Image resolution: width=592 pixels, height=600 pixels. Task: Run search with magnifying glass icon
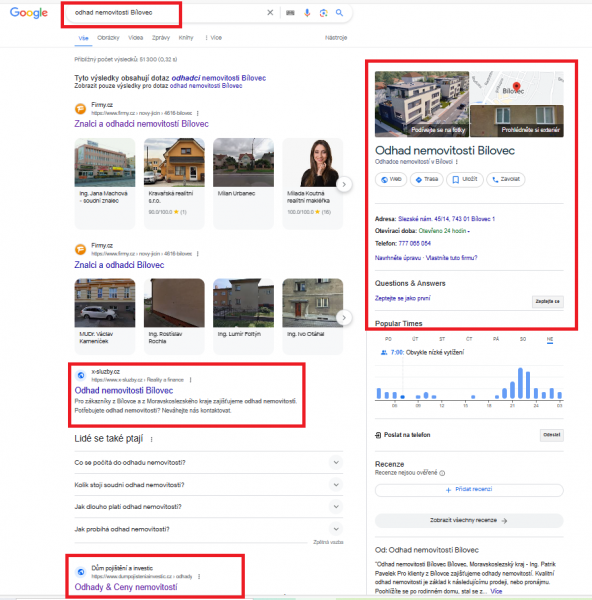(x=339, y=13)
